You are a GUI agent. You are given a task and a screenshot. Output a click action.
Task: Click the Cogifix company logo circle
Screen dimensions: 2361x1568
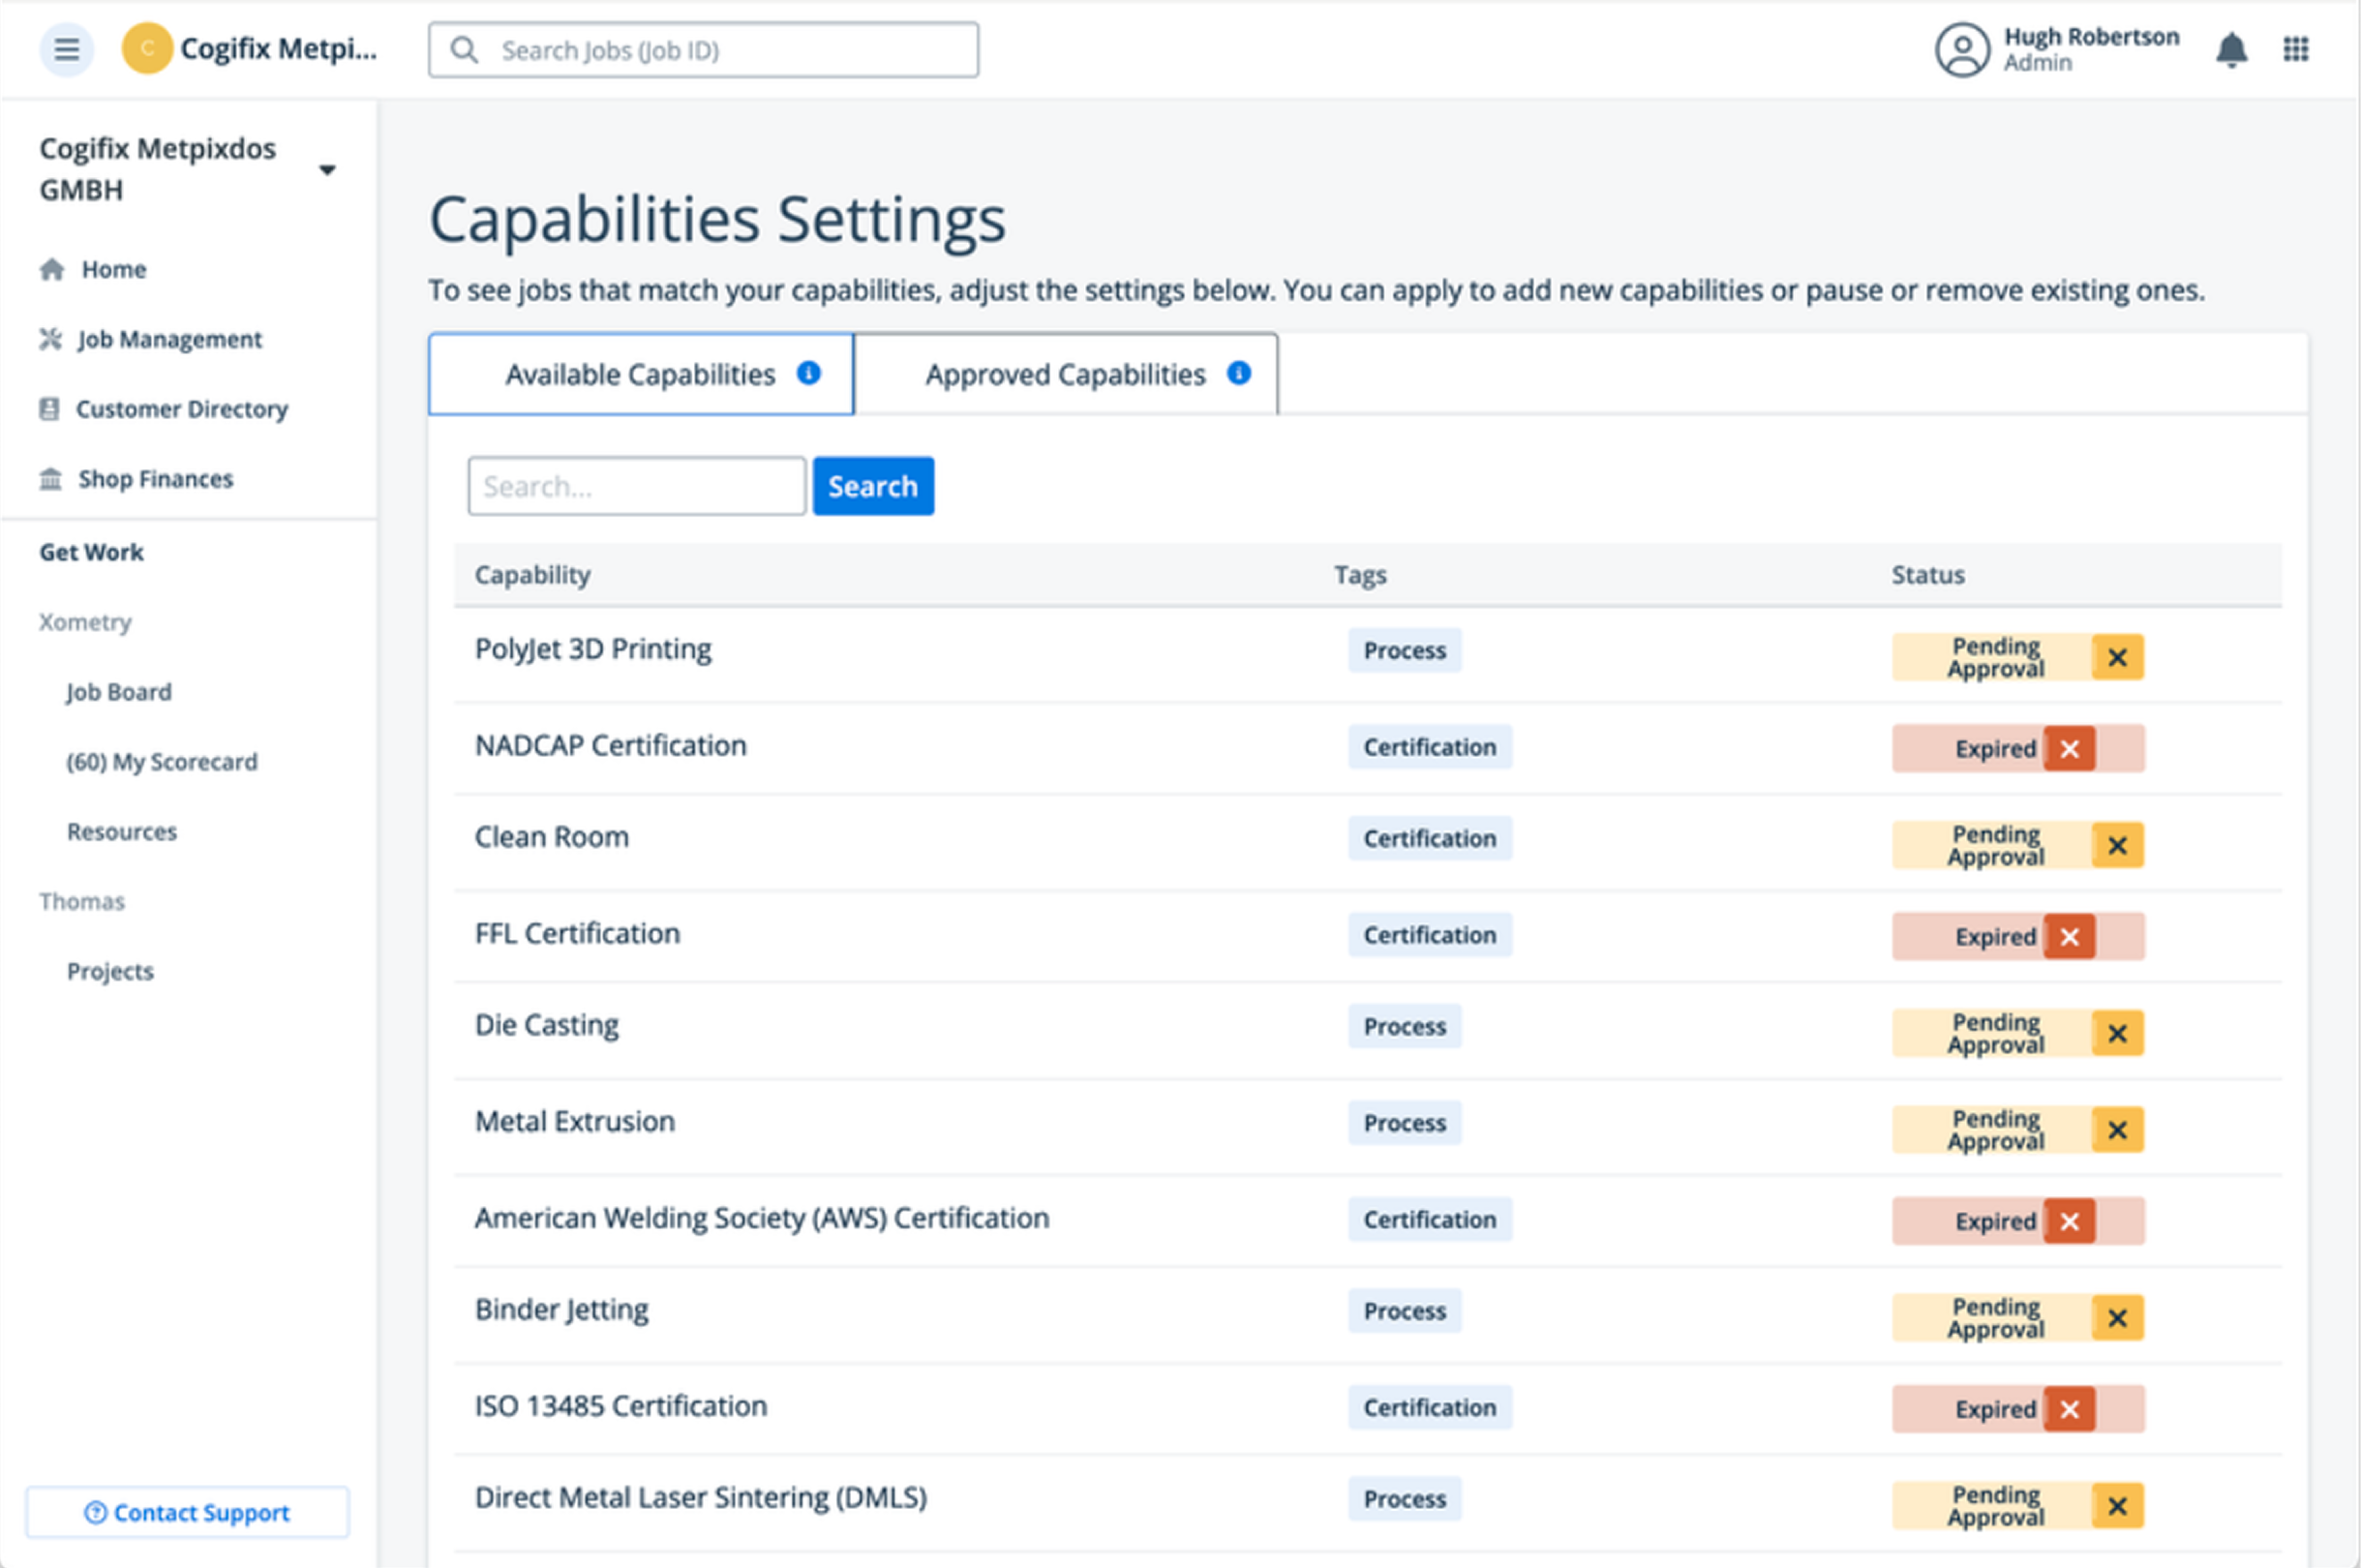tap(147, 49)
